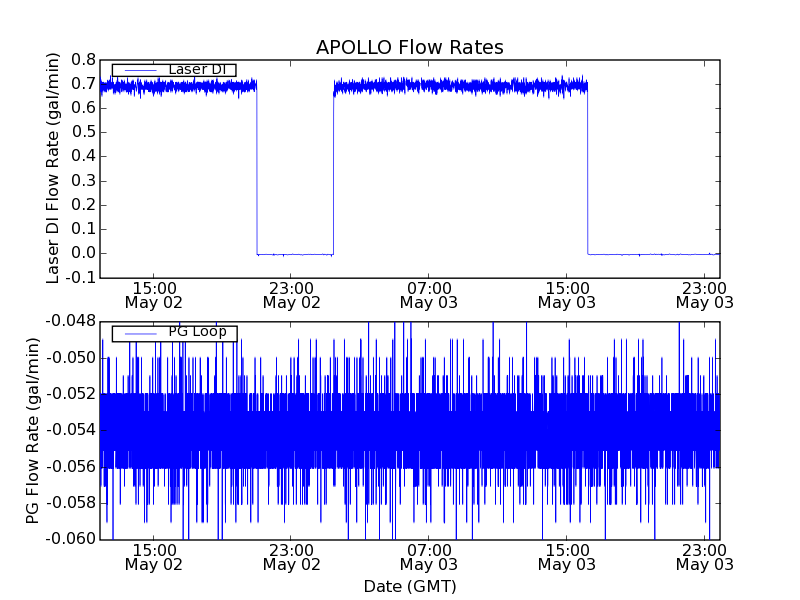The width and height of the screenshot is (800, 600).
Task: Click the 0.8 tick on top plot y-axis
Action: (x=82, y=60)
